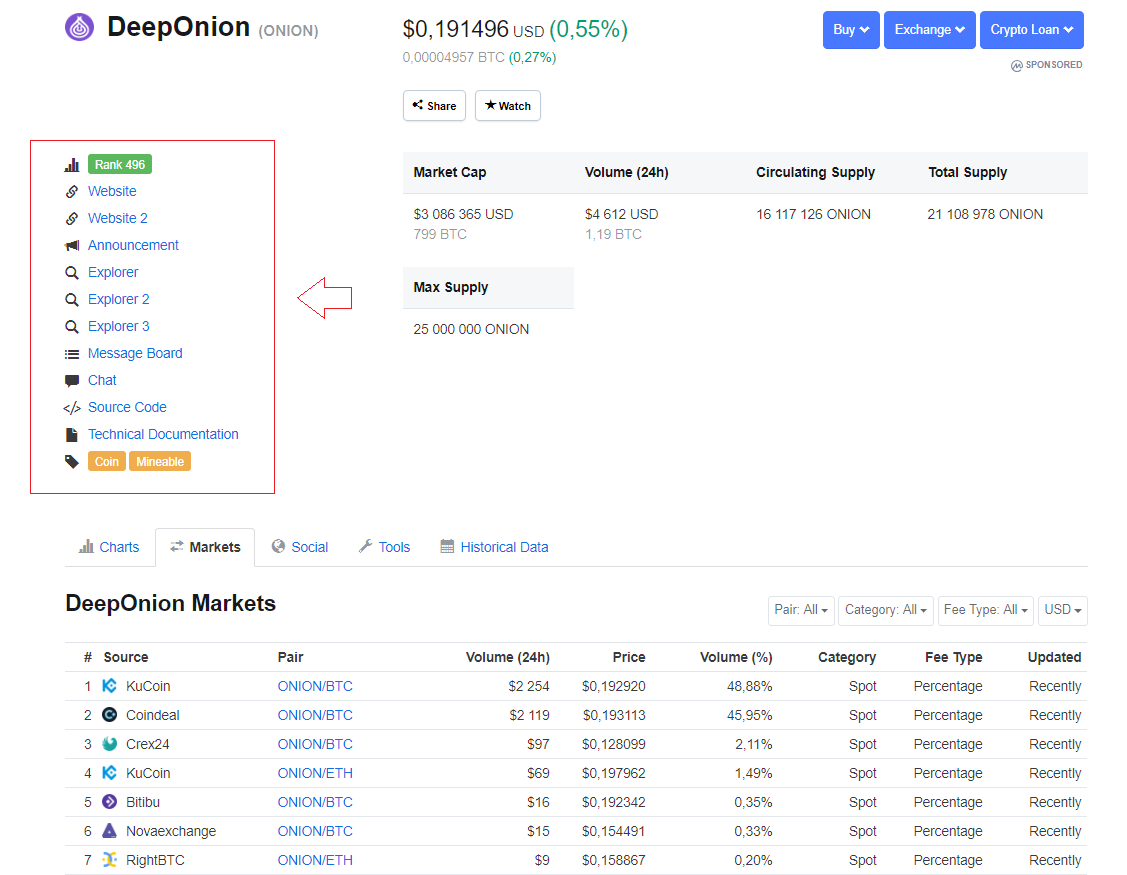
Task: Open the Chat link
Action: point(102,380)
